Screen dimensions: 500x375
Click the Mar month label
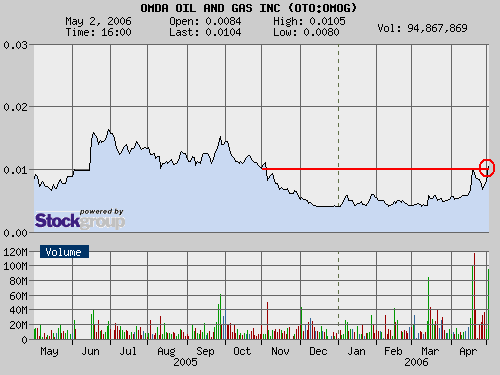430,351
